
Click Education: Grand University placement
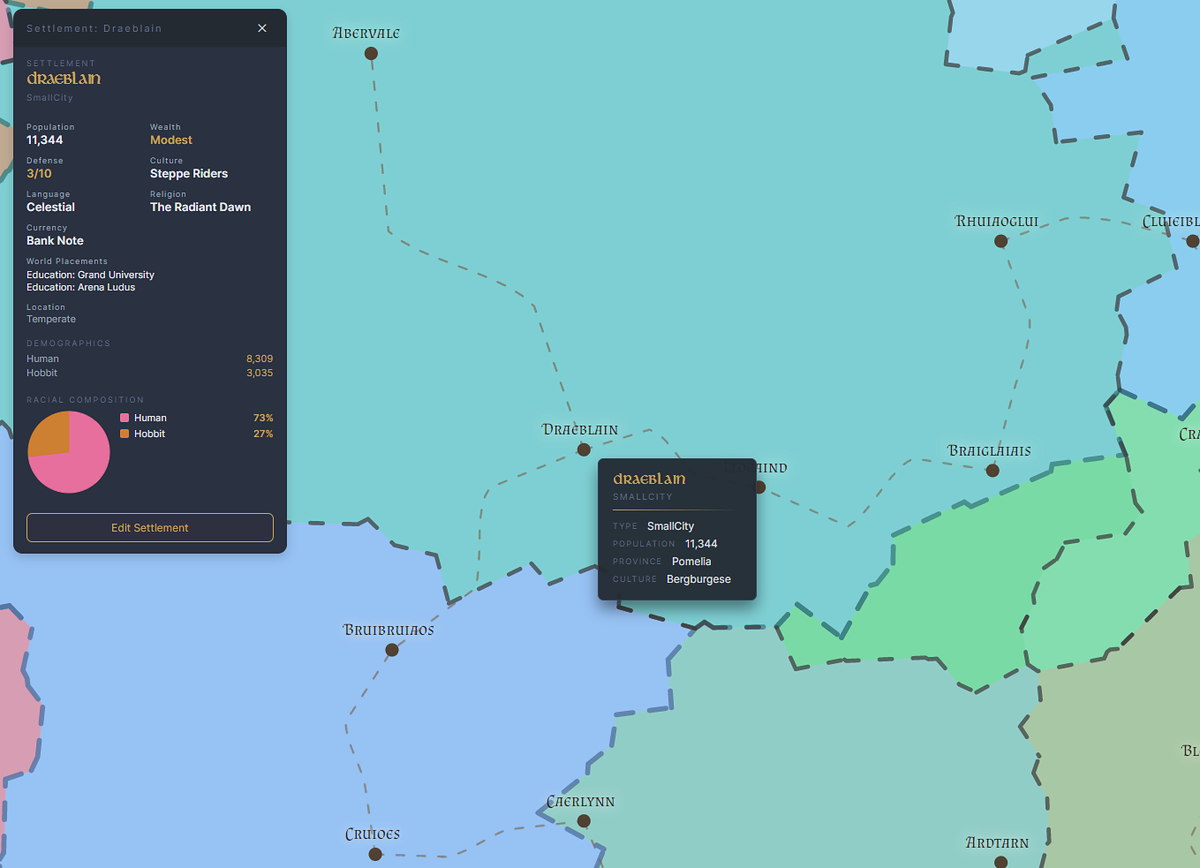(91, 274)
